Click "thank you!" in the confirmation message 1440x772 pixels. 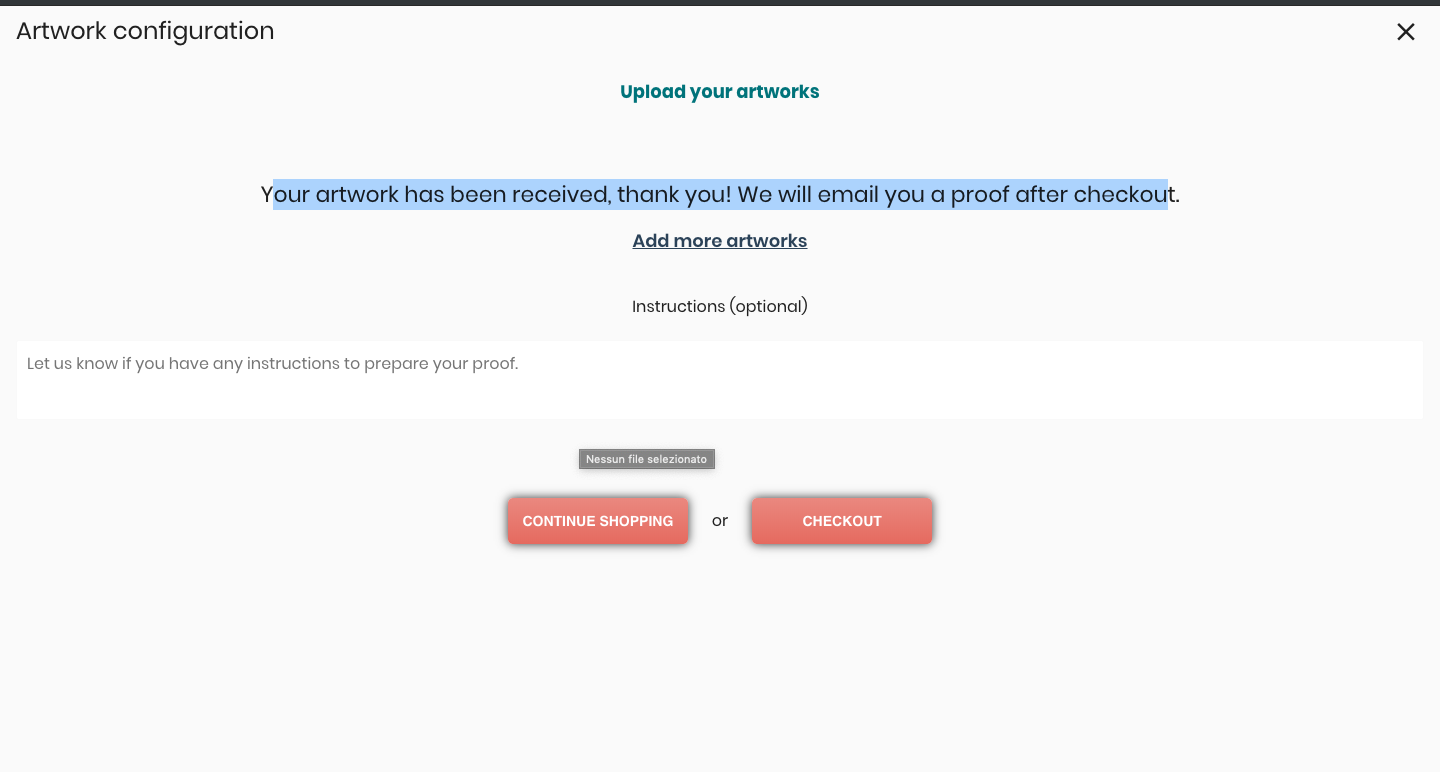[x=674, y=194]
